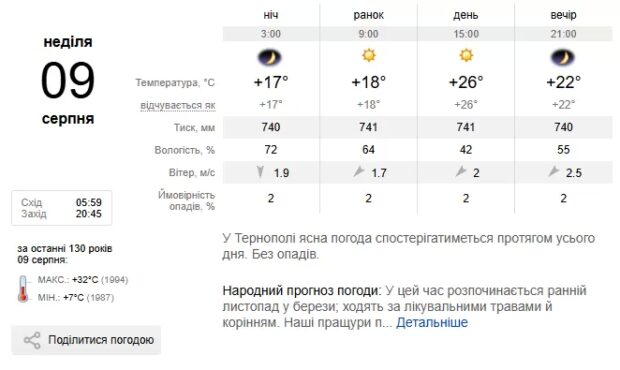The height and width of the screenshot is (370, 620).
Task: Click the +26° day temperature value
Action: (466, 82)
